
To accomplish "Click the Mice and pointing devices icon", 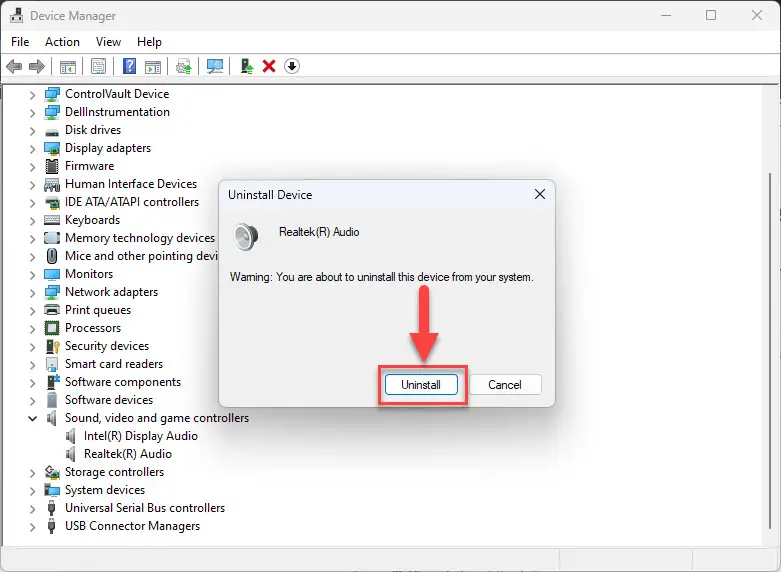I will pos(52,256).
